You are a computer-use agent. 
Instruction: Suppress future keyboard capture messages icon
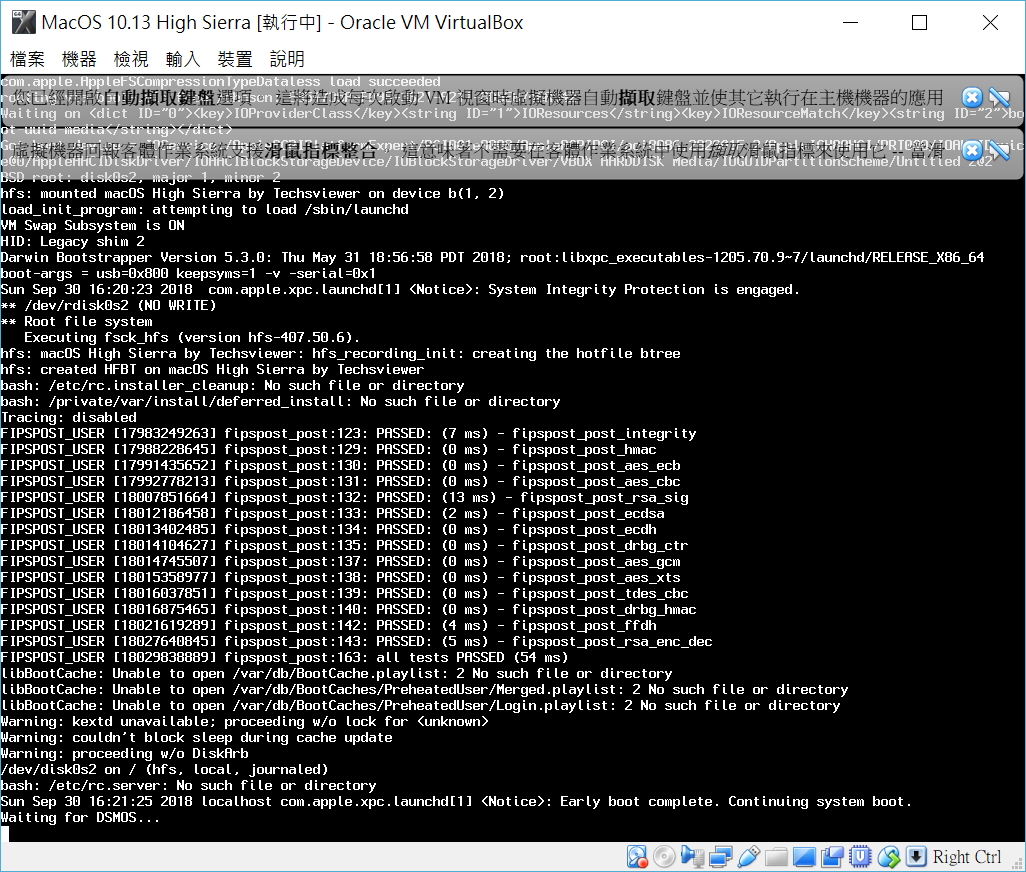[999, 98]
